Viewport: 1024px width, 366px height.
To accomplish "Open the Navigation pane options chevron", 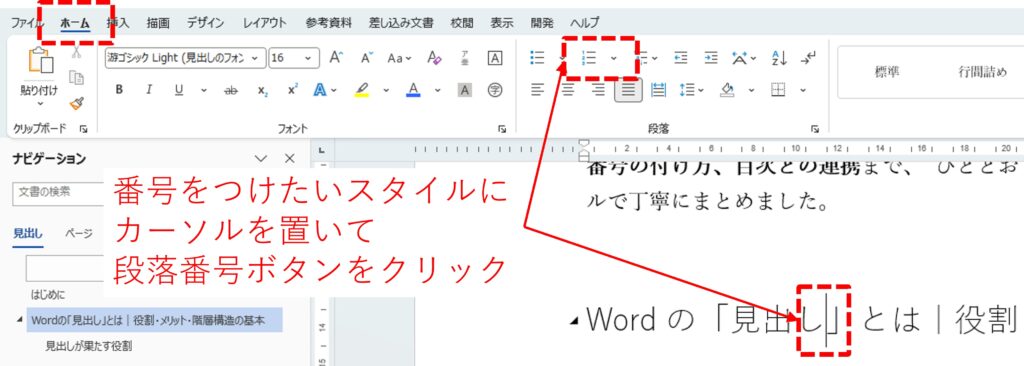I will point(261,158).
